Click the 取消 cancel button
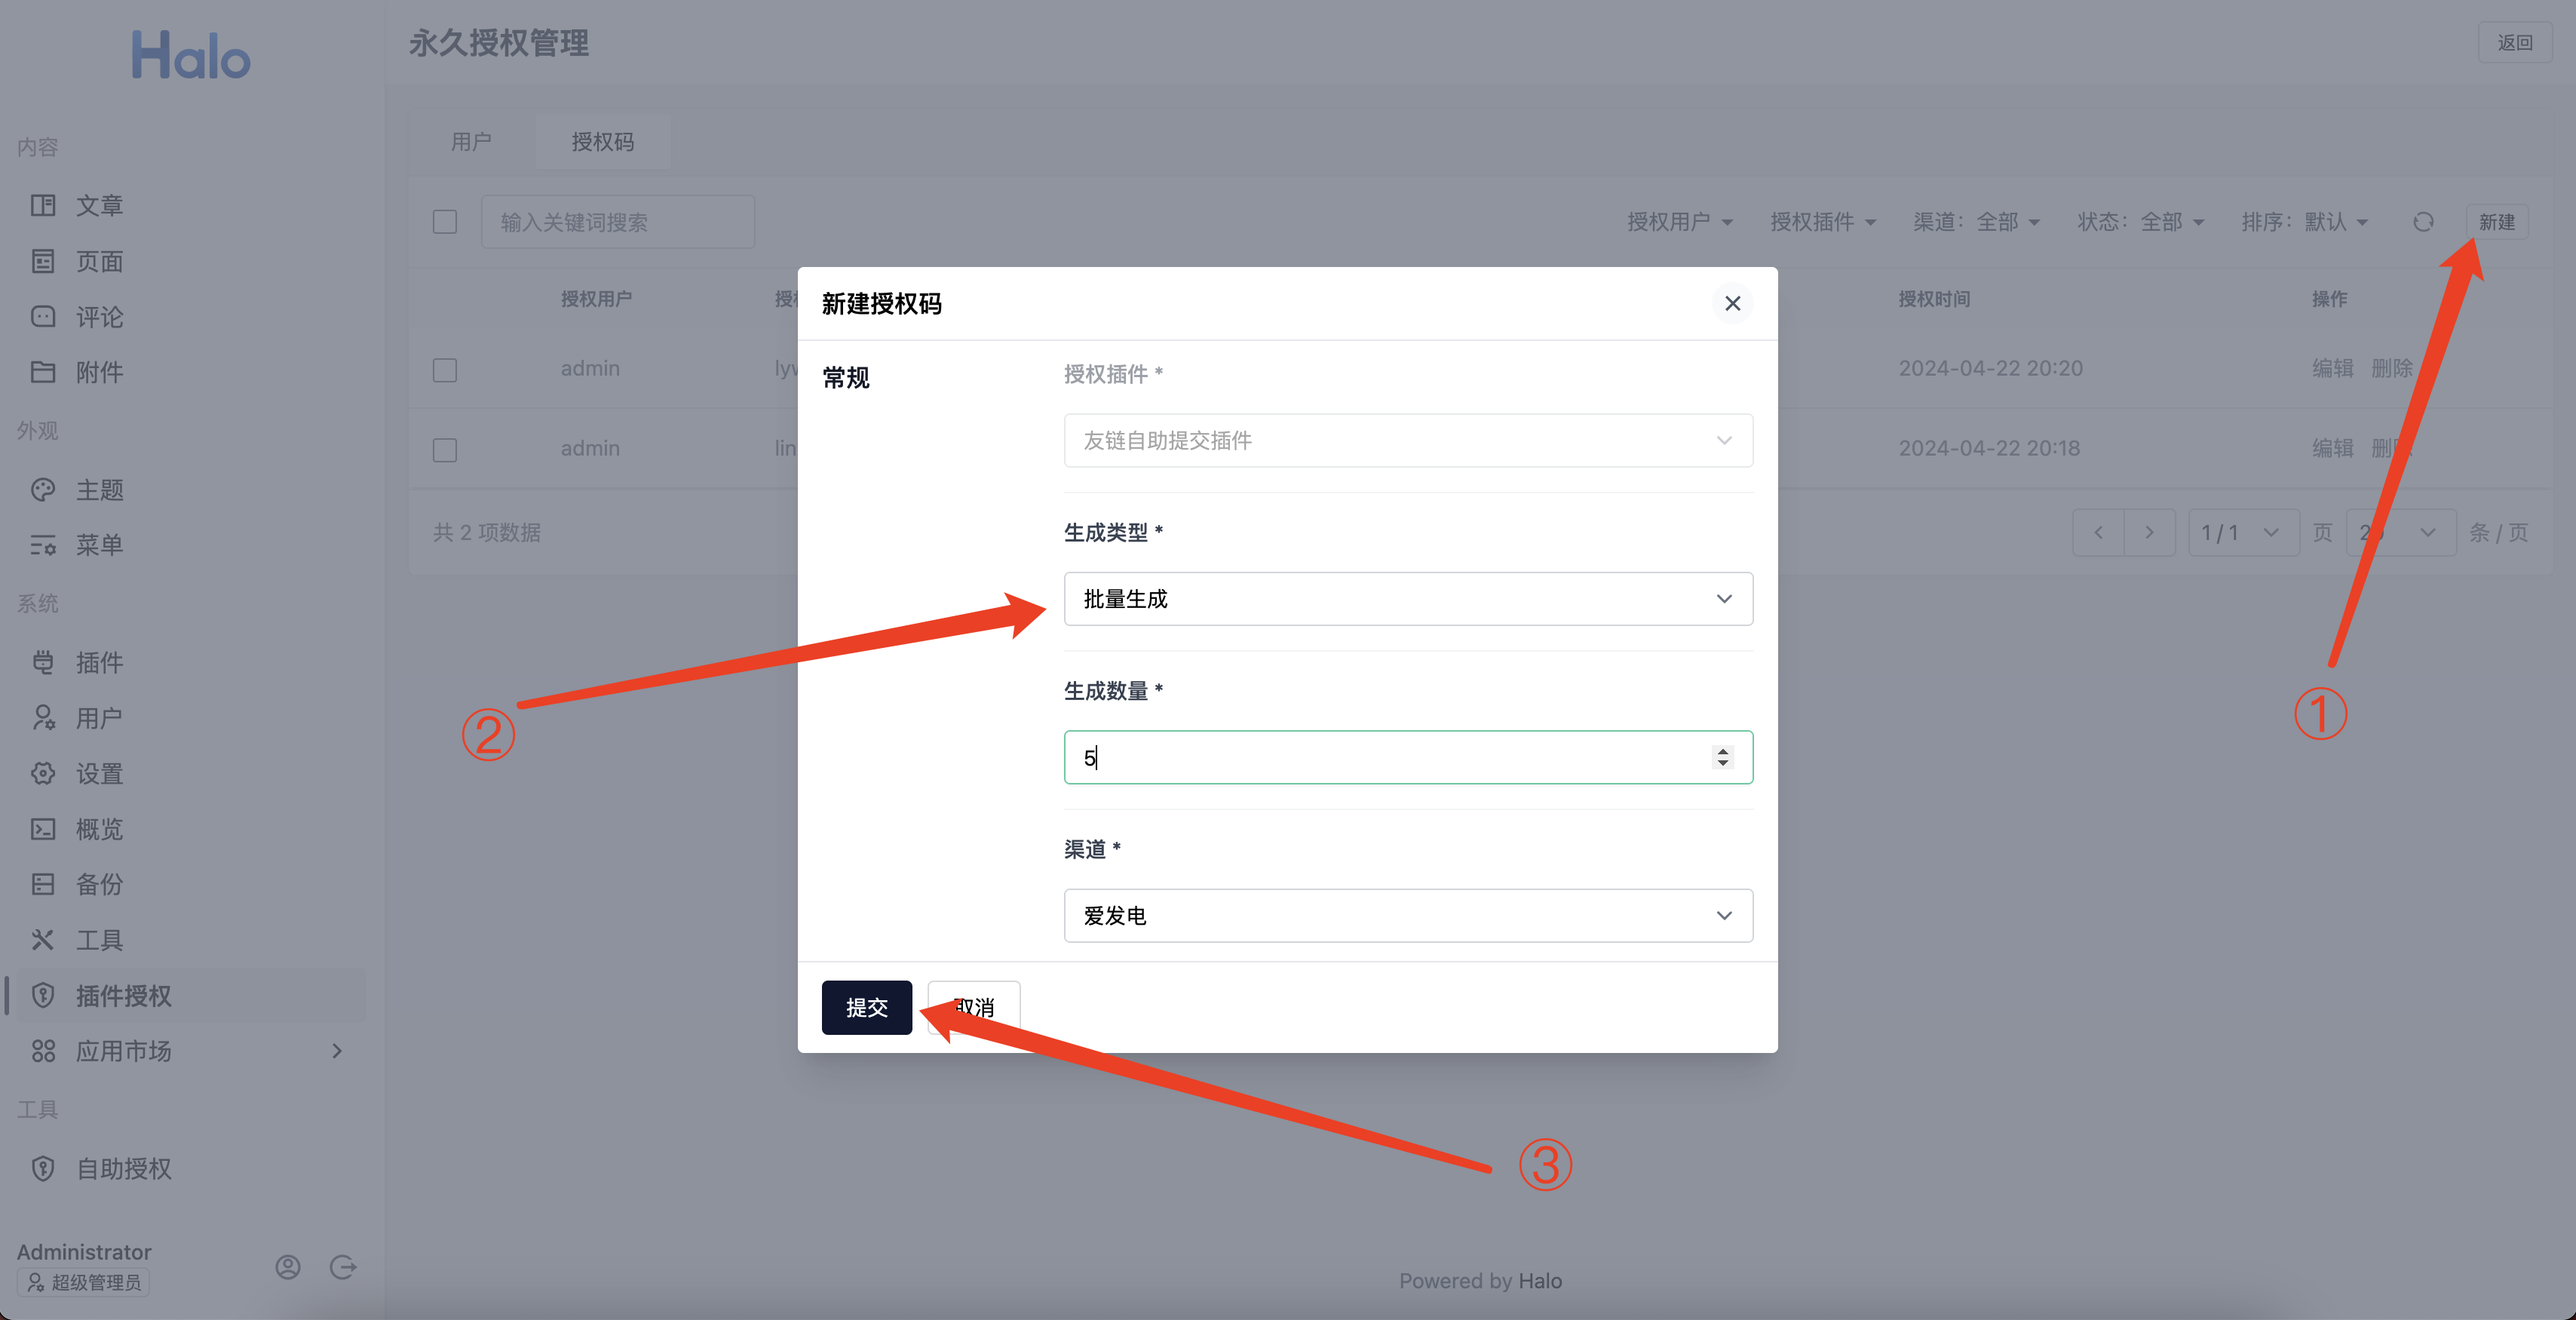Image resolution: width=2576 pixels, height=1320 pixels. click(x=974, y=1007)
